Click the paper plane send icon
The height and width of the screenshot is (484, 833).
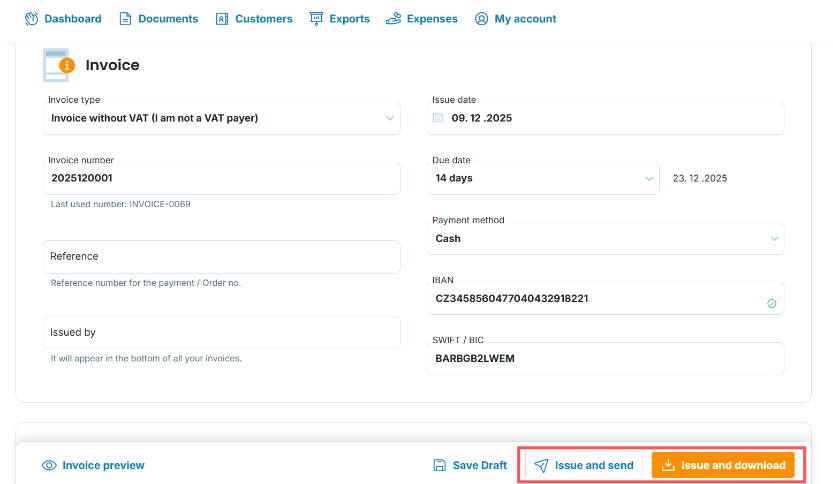541,465
